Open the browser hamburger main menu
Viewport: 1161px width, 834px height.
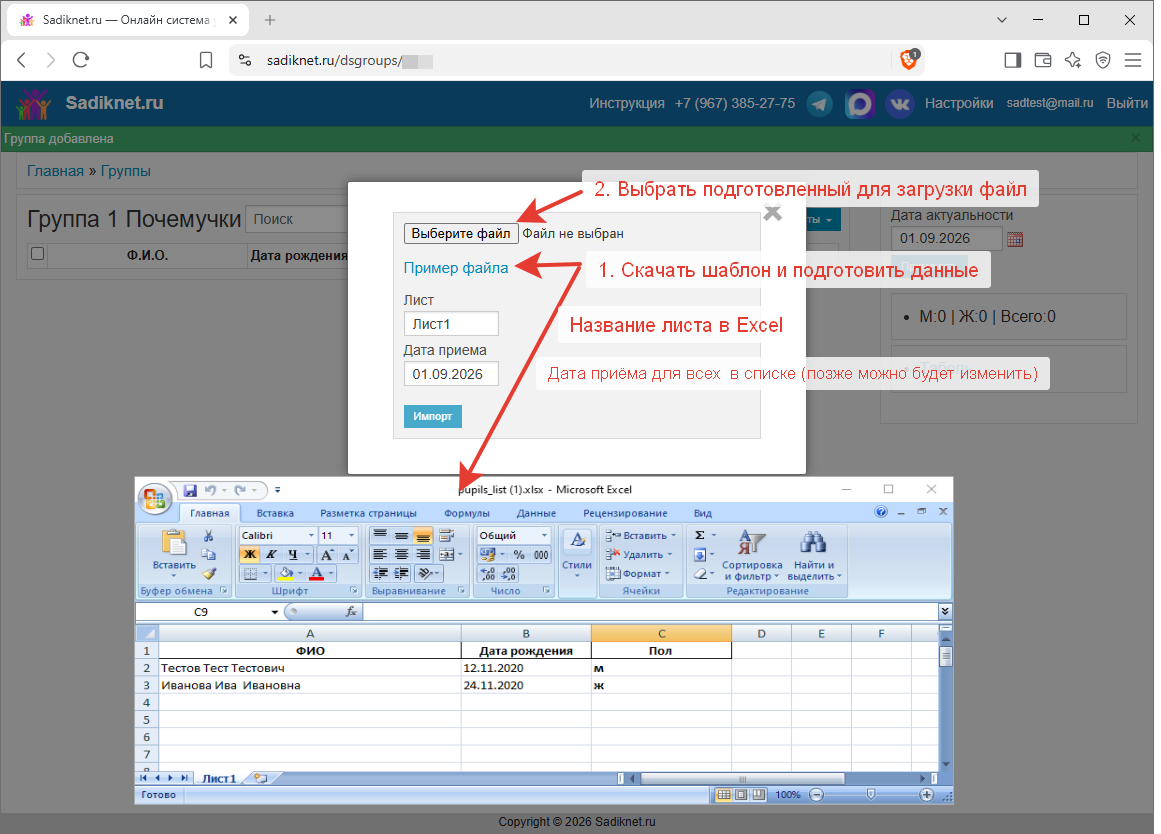click(1133, 60)
